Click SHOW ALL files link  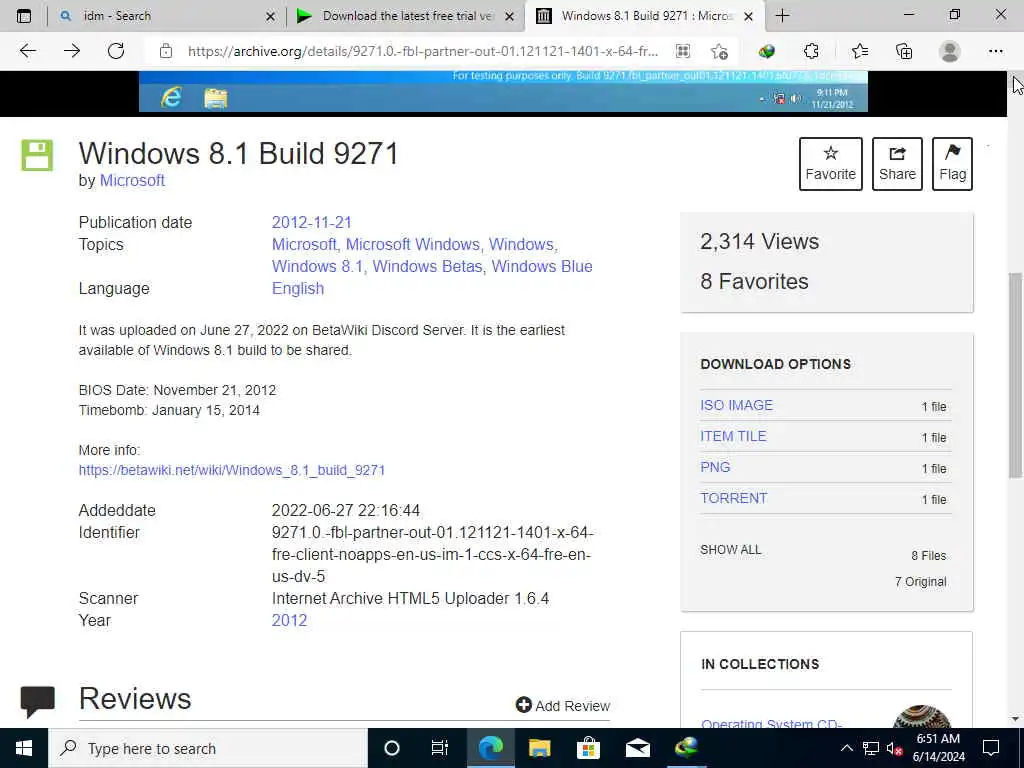coord(731,550)
